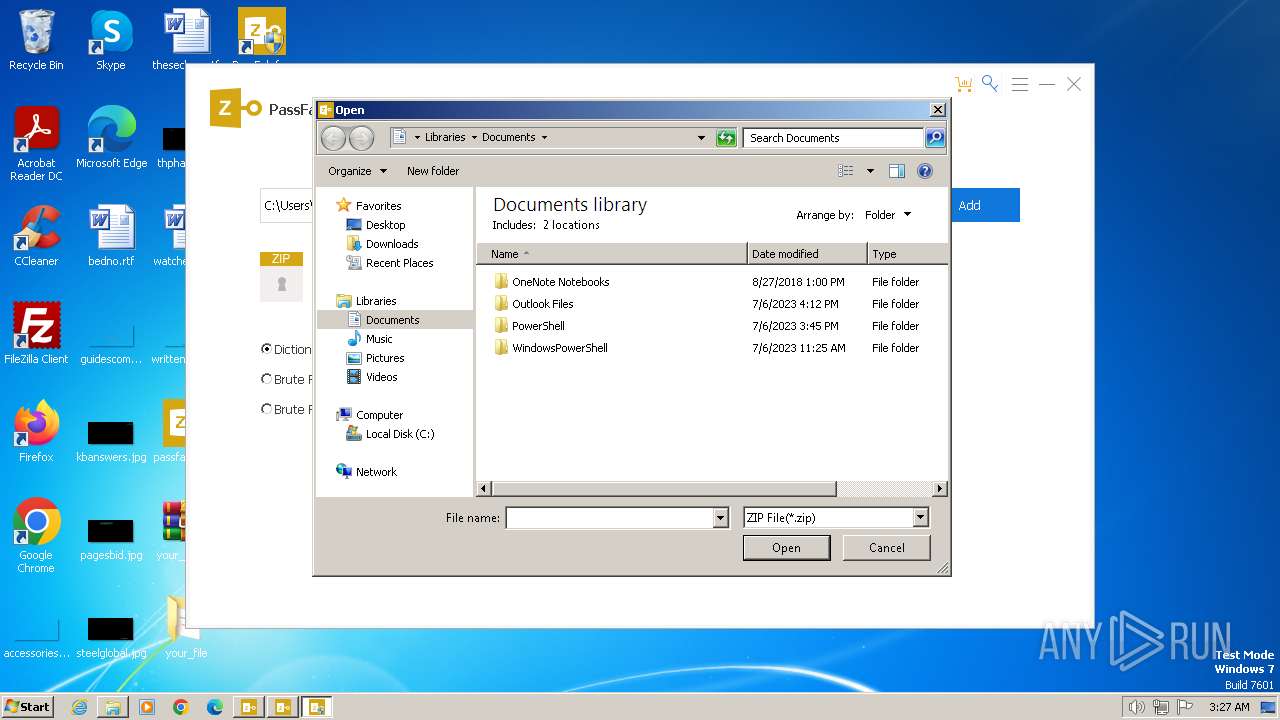Click the volume speaker icon in system tray

click(1136, 707)
